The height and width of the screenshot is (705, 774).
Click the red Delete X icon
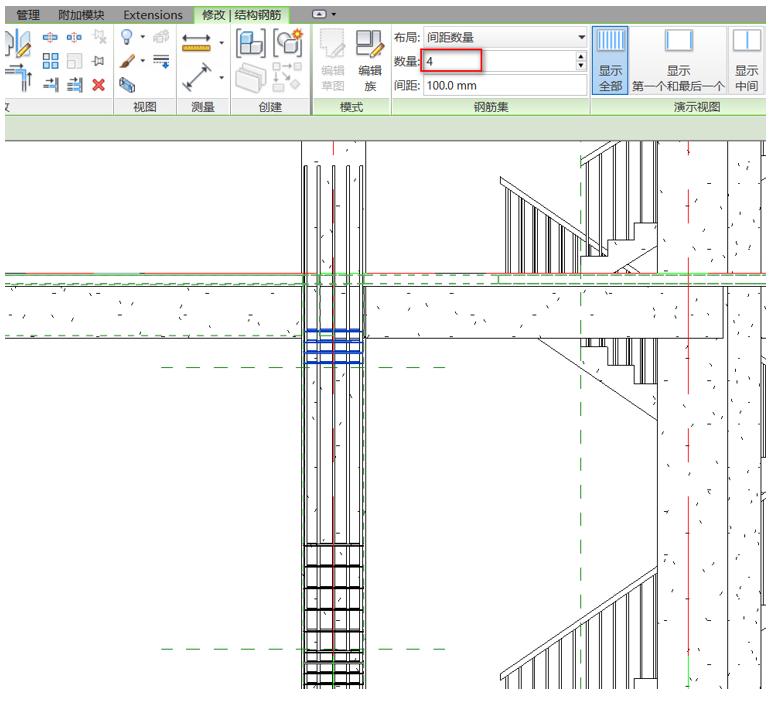click(x=98, y=85)
